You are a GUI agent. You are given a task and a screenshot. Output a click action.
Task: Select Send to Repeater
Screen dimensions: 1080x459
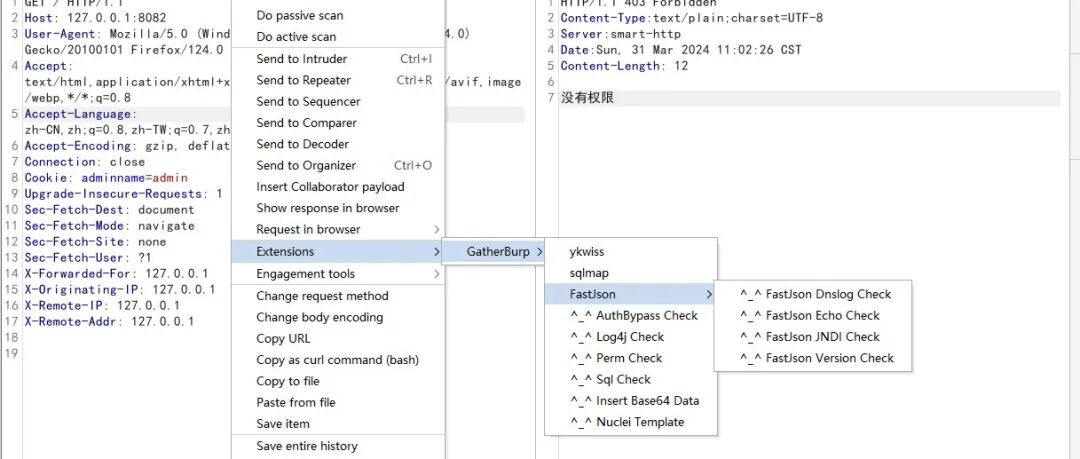pyautogui.click(x=338, y=80)
